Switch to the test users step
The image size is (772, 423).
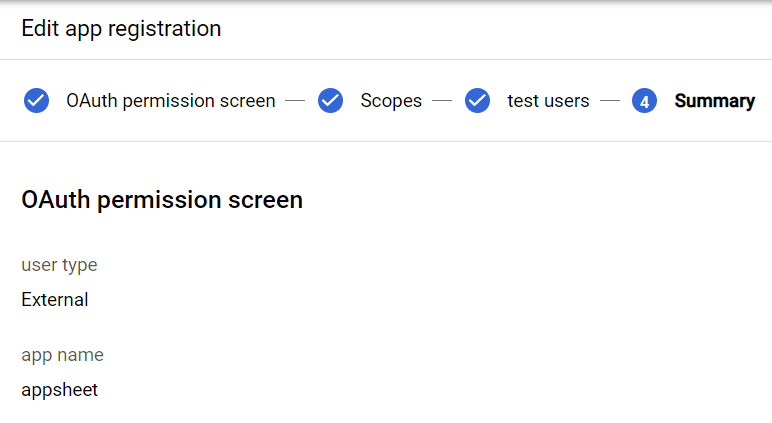coord(548,100)
